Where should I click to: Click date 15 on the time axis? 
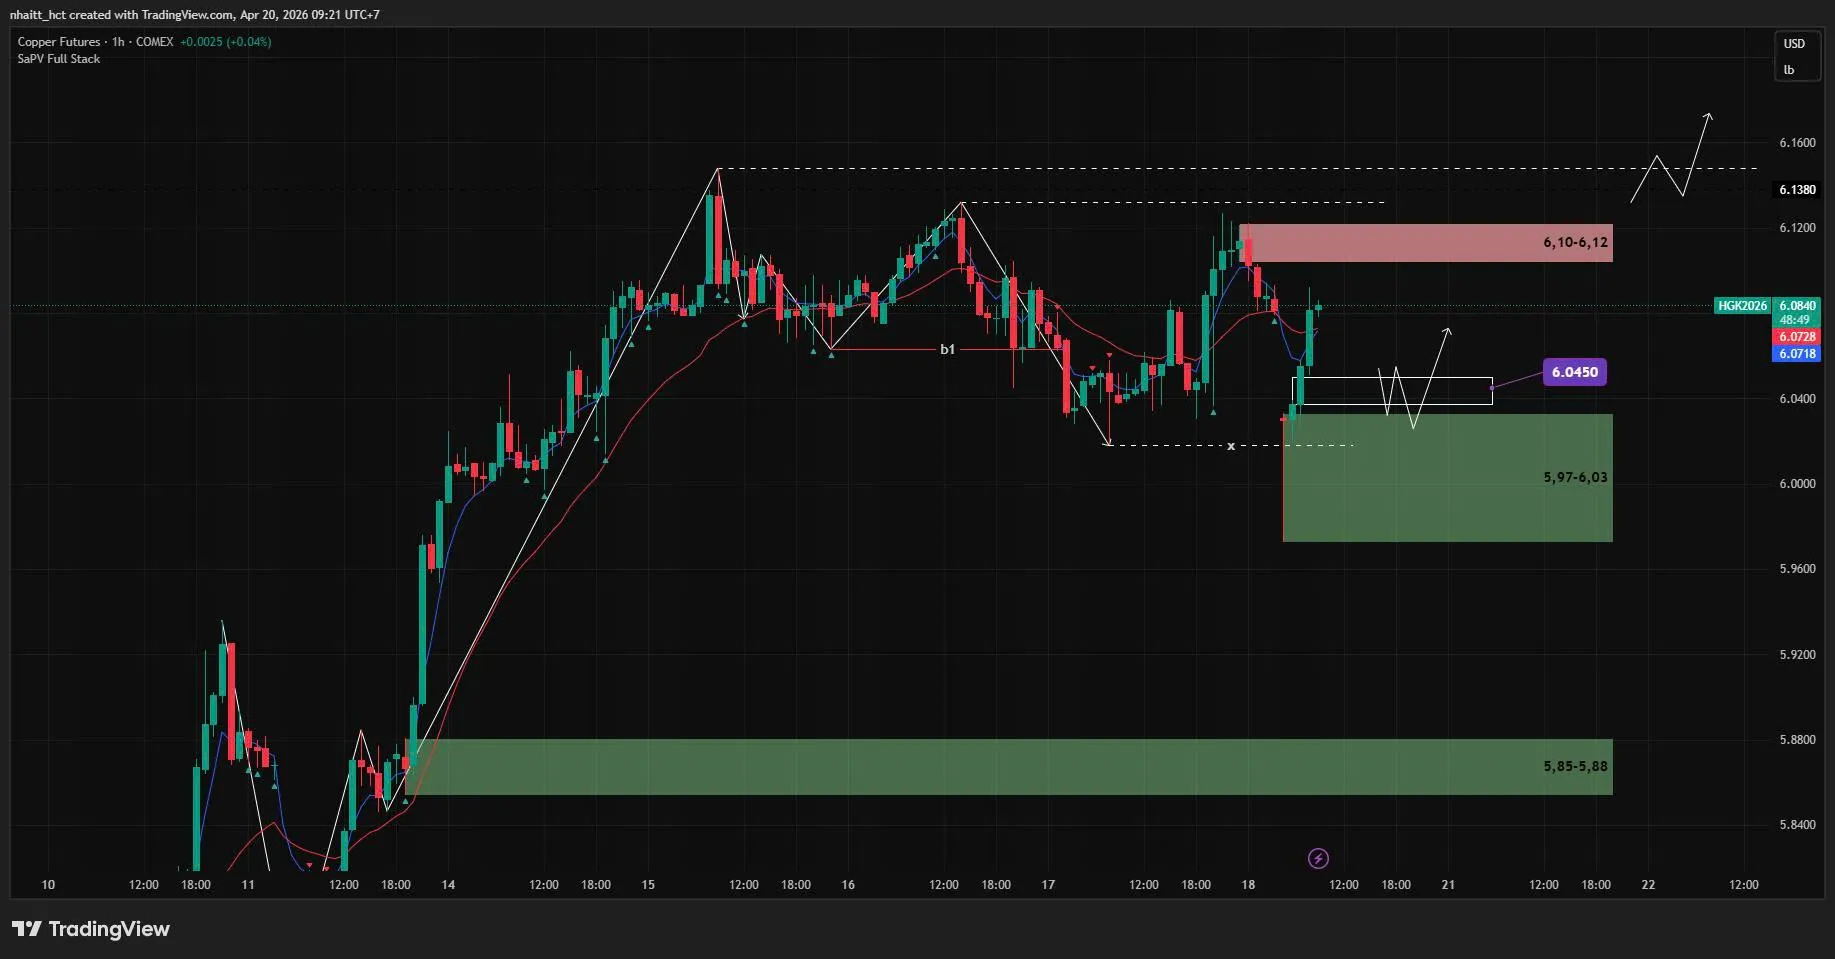coord(648,885)
